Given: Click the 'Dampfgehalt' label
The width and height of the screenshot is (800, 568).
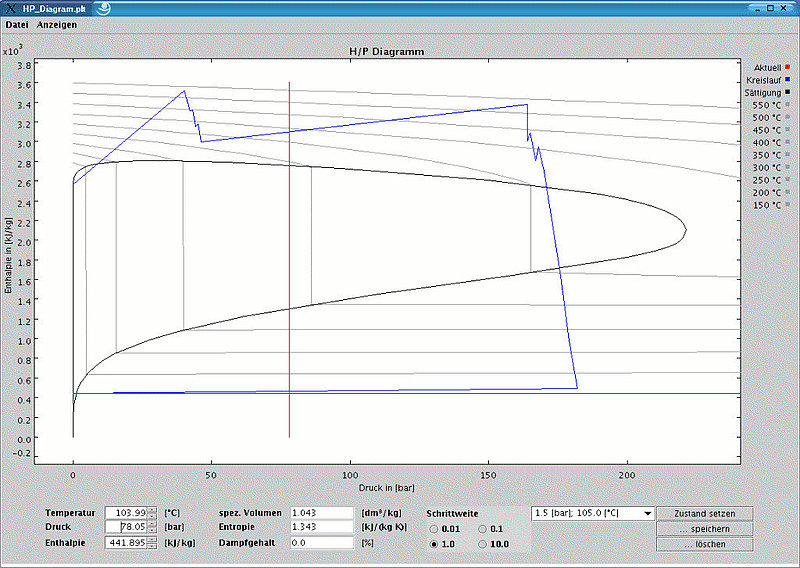Looking at the screenshot, I should coord(247,543).
